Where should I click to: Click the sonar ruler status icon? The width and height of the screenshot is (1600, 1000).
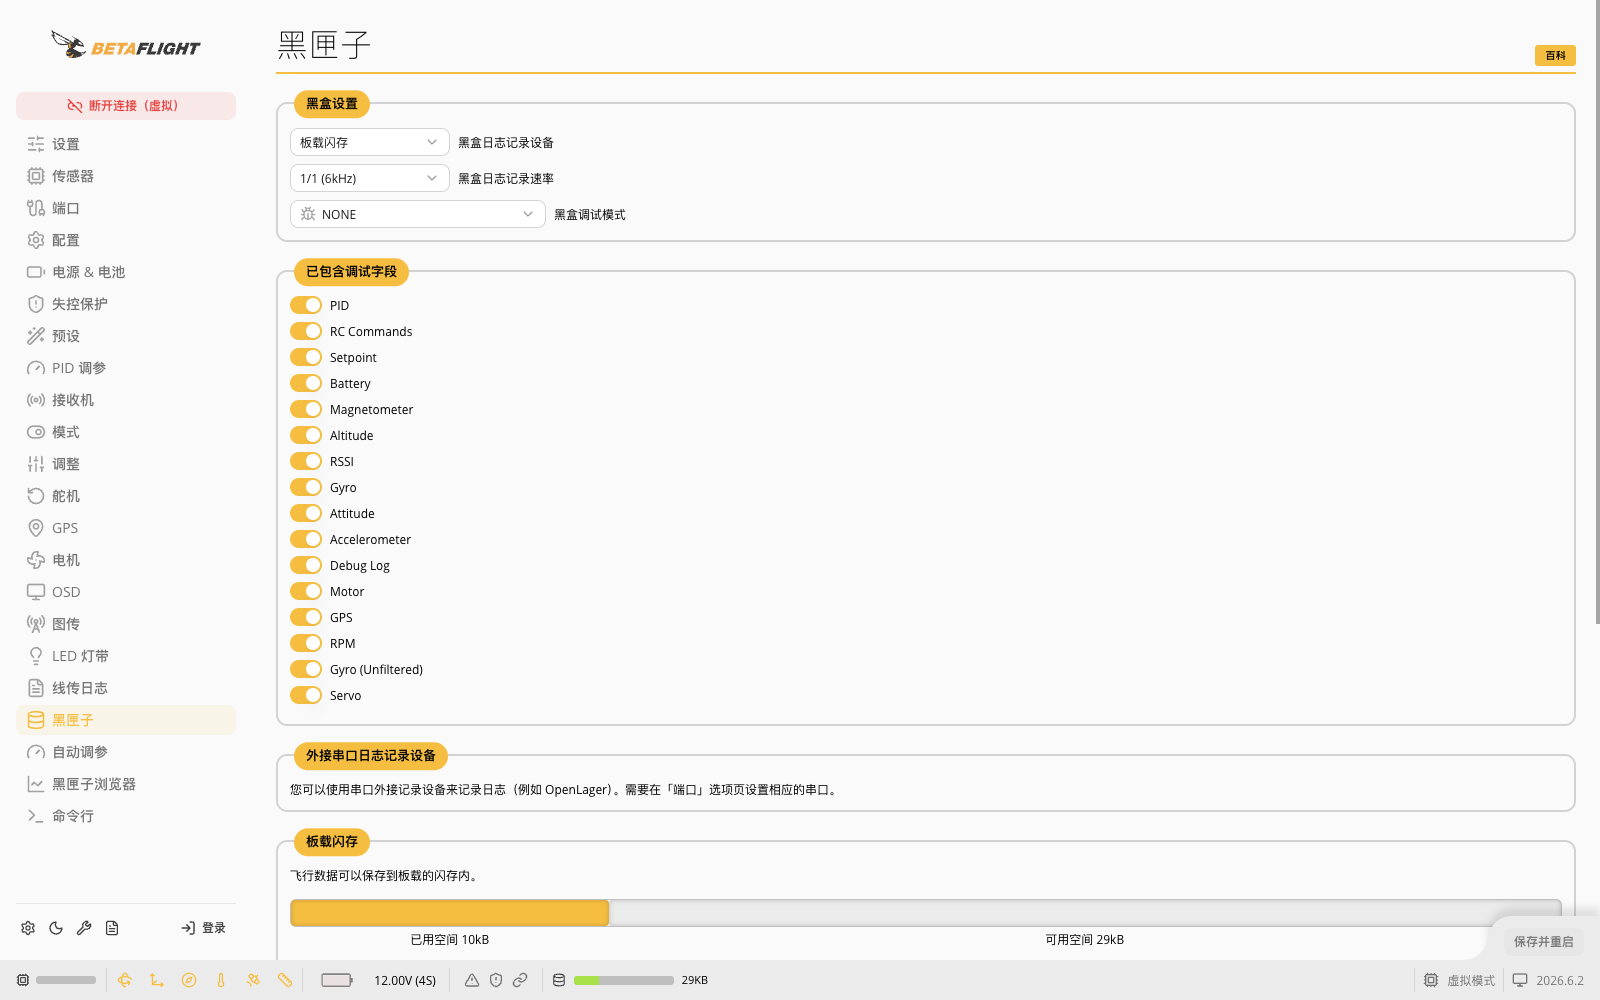285,980
